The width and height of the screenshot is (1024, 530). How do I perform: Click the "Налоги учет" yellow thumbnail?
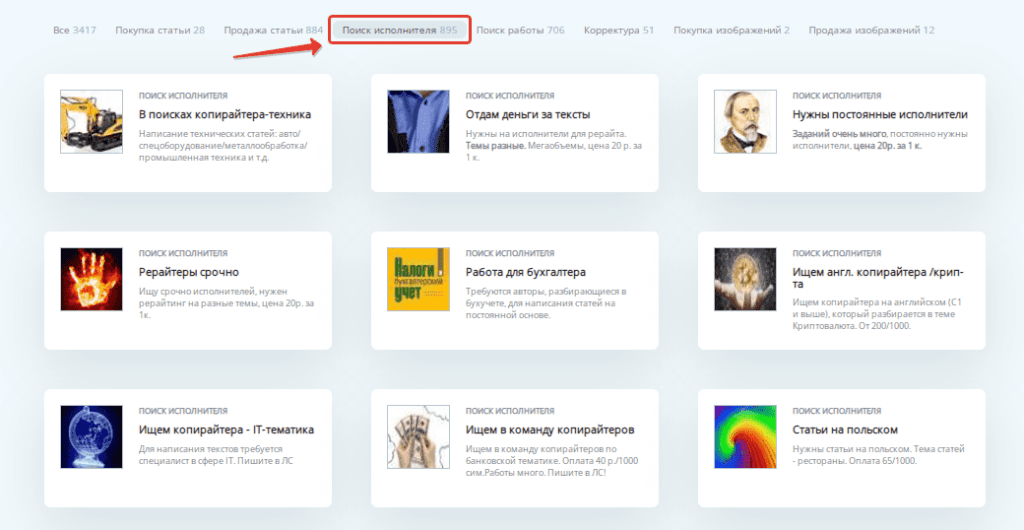point(418,279)
